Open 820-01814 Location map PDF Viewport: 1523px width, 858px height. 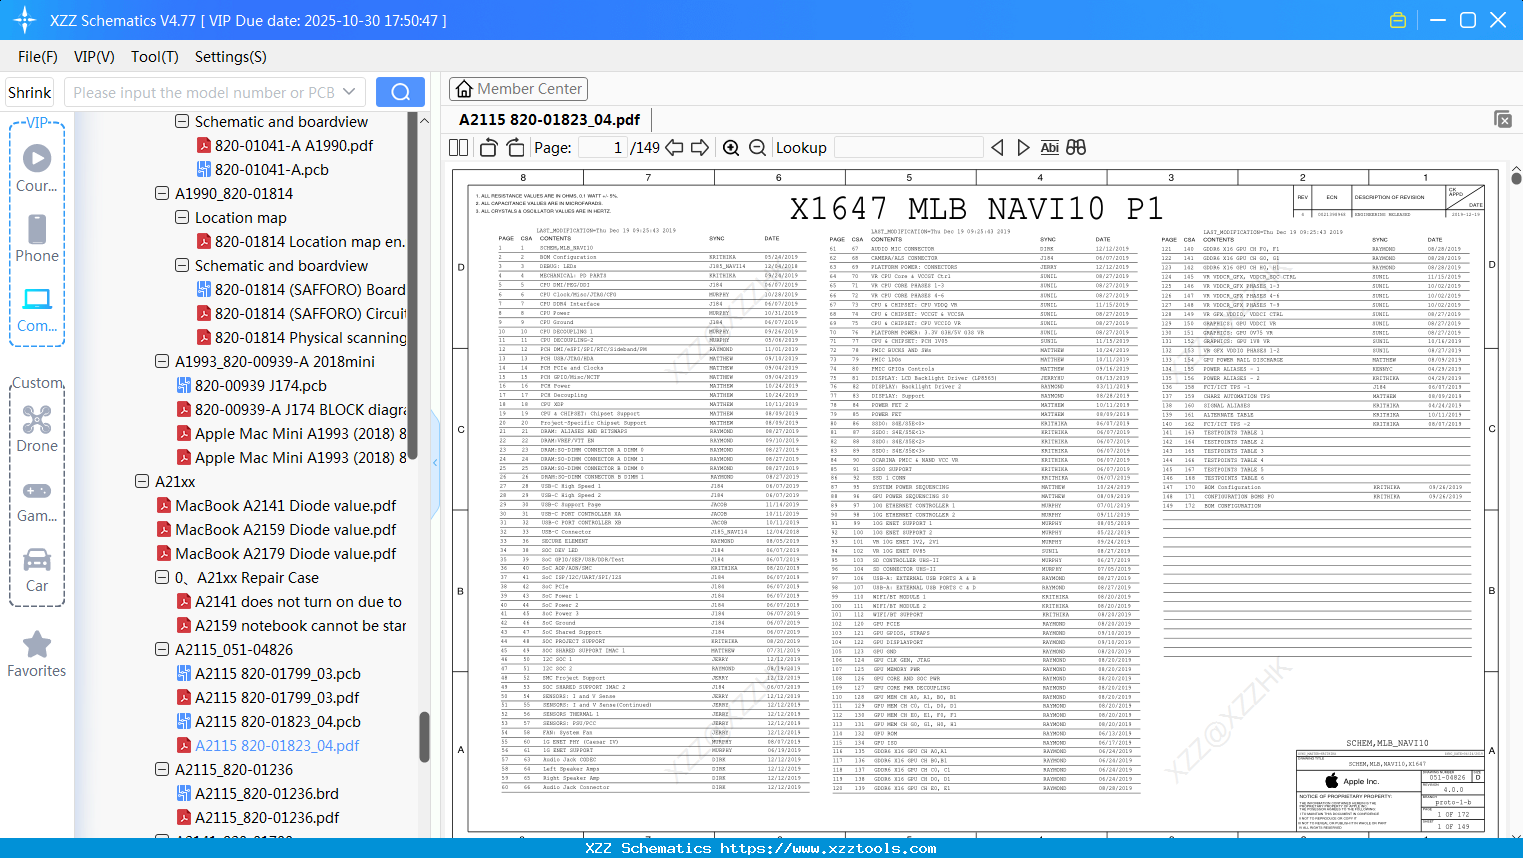pyautogui.click(x=301, y=241)
